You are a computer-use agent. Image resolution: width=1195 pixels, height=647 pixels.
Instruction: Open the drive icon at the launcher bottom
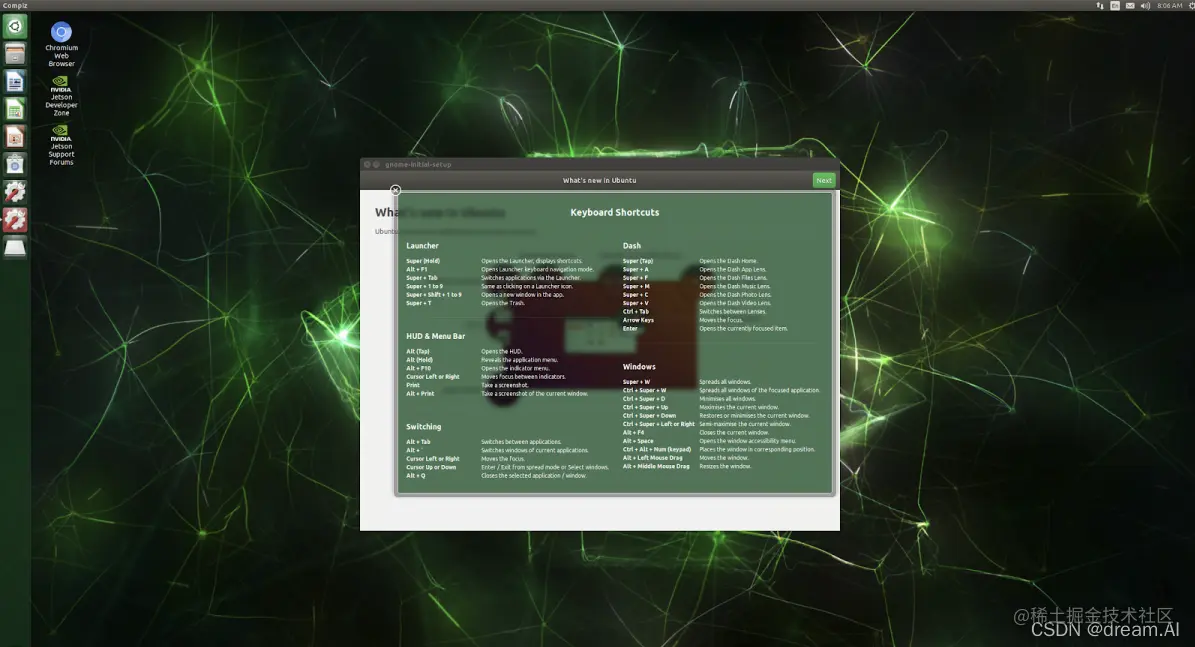14,247
